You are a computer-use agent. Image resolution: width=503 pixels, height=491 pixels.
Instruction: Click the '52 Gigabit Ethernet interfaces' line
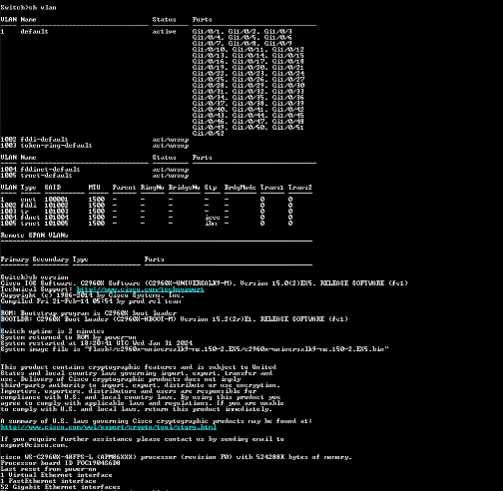click(60, 487)
